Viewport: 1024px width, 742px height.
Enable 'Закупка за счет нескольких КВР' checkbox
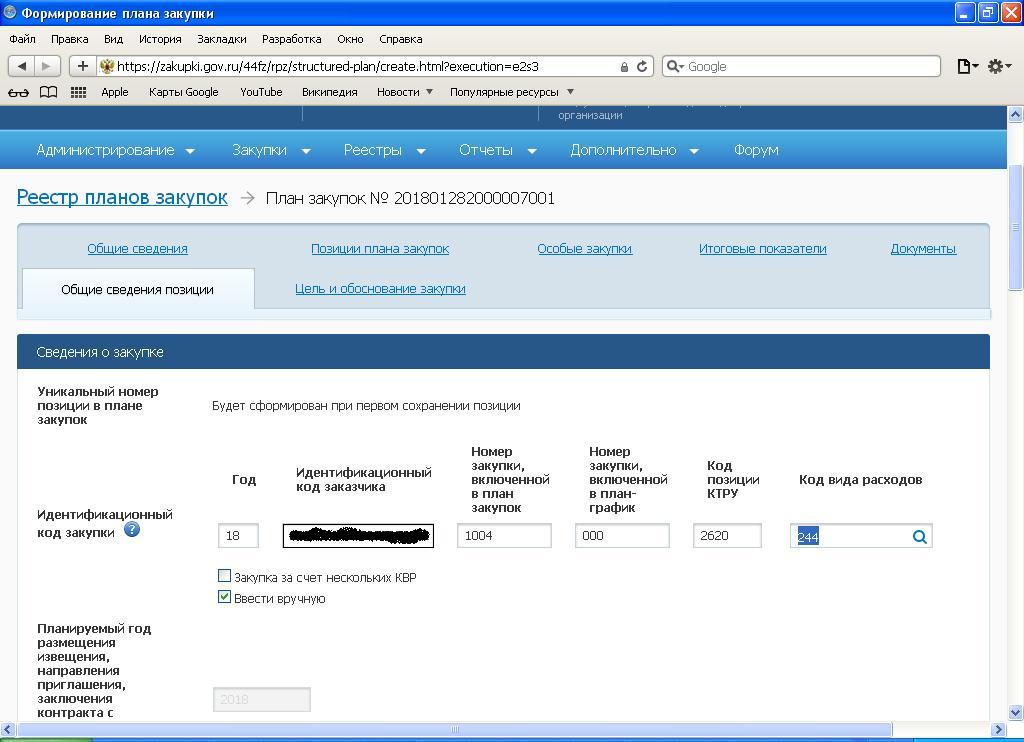[224, 576]
